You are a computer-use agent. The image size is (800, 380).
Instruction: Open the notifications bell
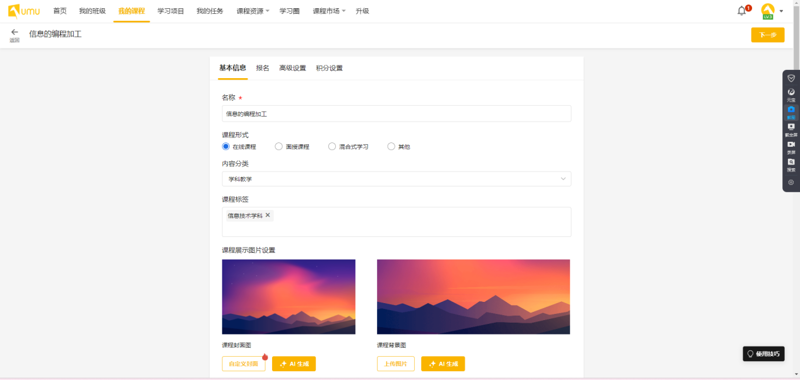pyautogui.click(x=741, y=11)
